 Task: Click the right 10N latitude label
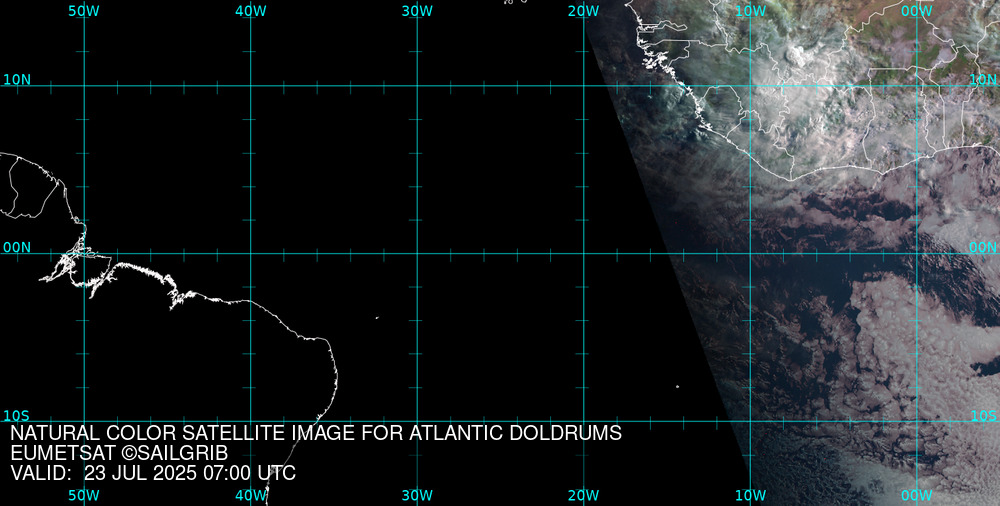point(983,80)
